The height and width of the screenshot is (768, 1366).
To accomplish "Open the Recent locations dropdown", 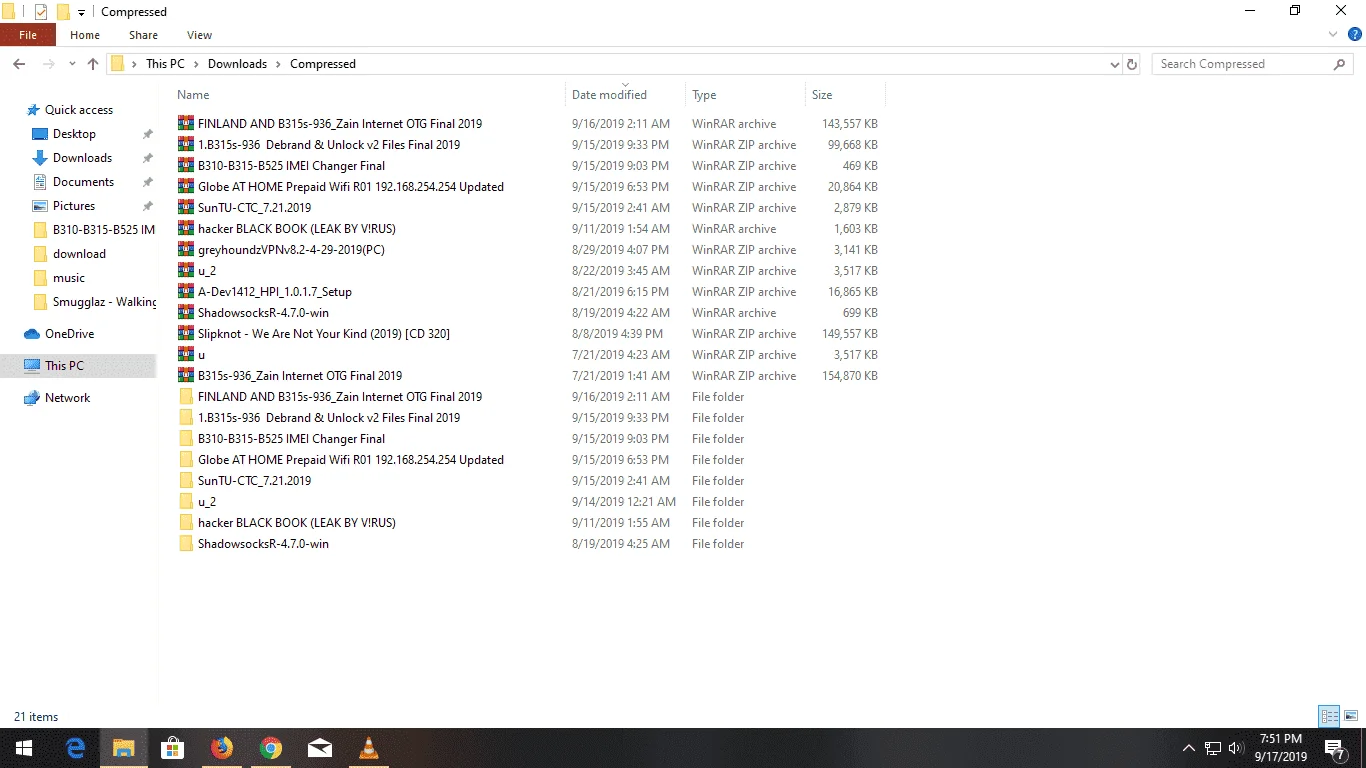I will tap(72, 64).
